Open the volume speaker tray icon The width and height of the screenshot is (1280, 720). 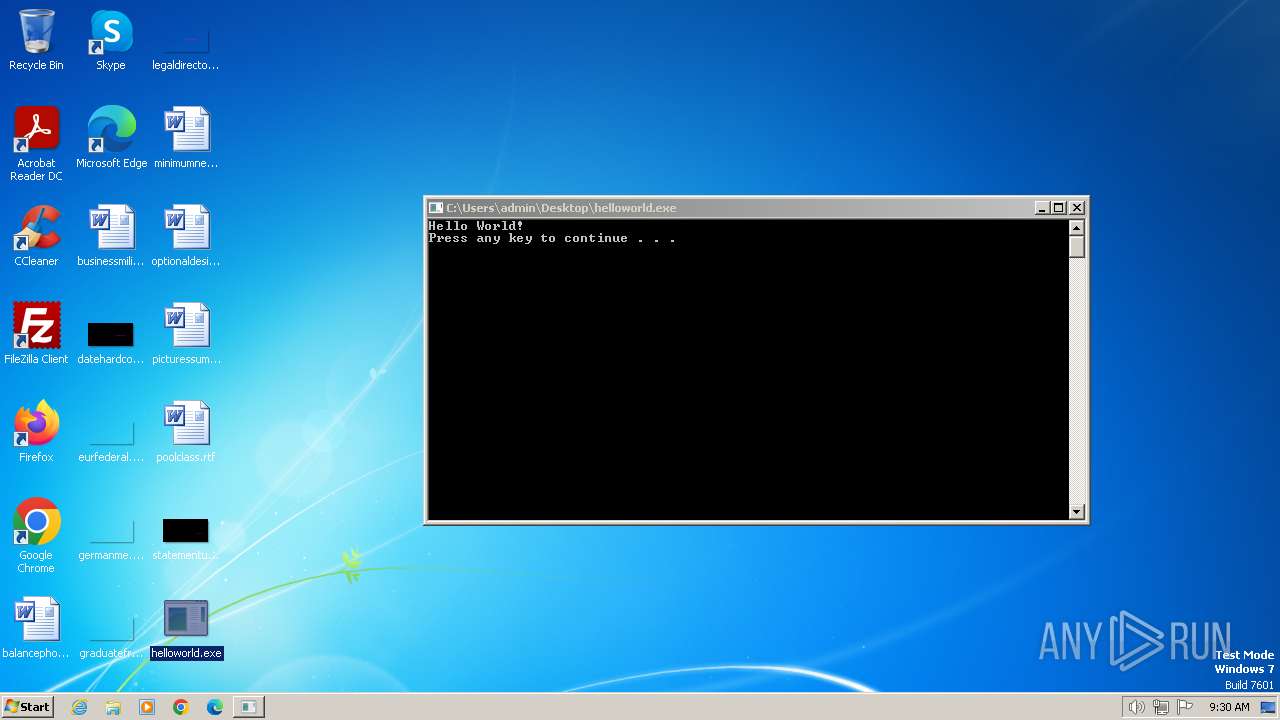1136,707
